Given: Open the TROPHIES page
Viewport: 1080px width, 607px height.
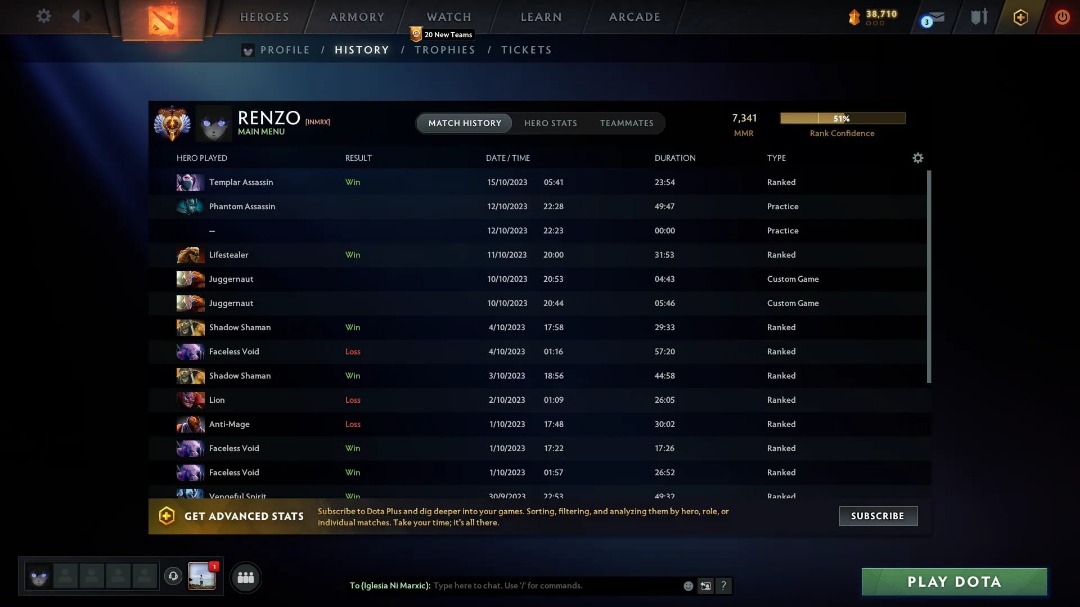Looking at the screenshot, I should 444,49.
